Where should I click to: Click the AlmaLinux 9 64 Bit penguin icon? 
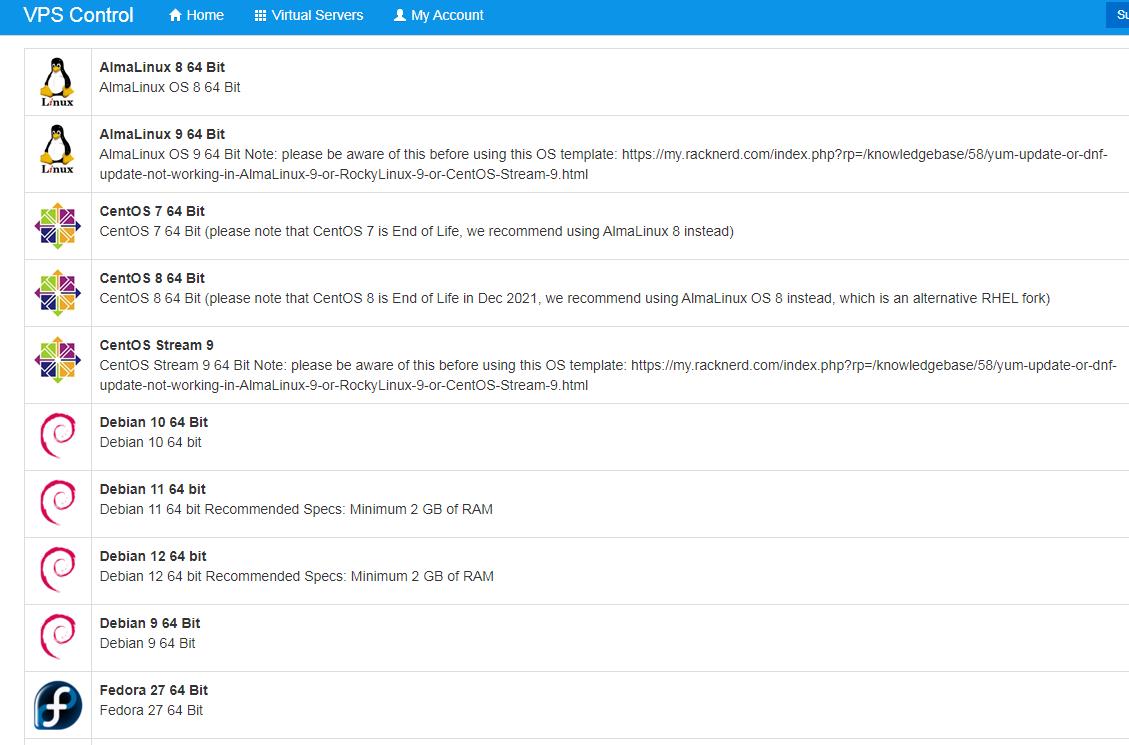pyautogui.click(x=58, y=149)
